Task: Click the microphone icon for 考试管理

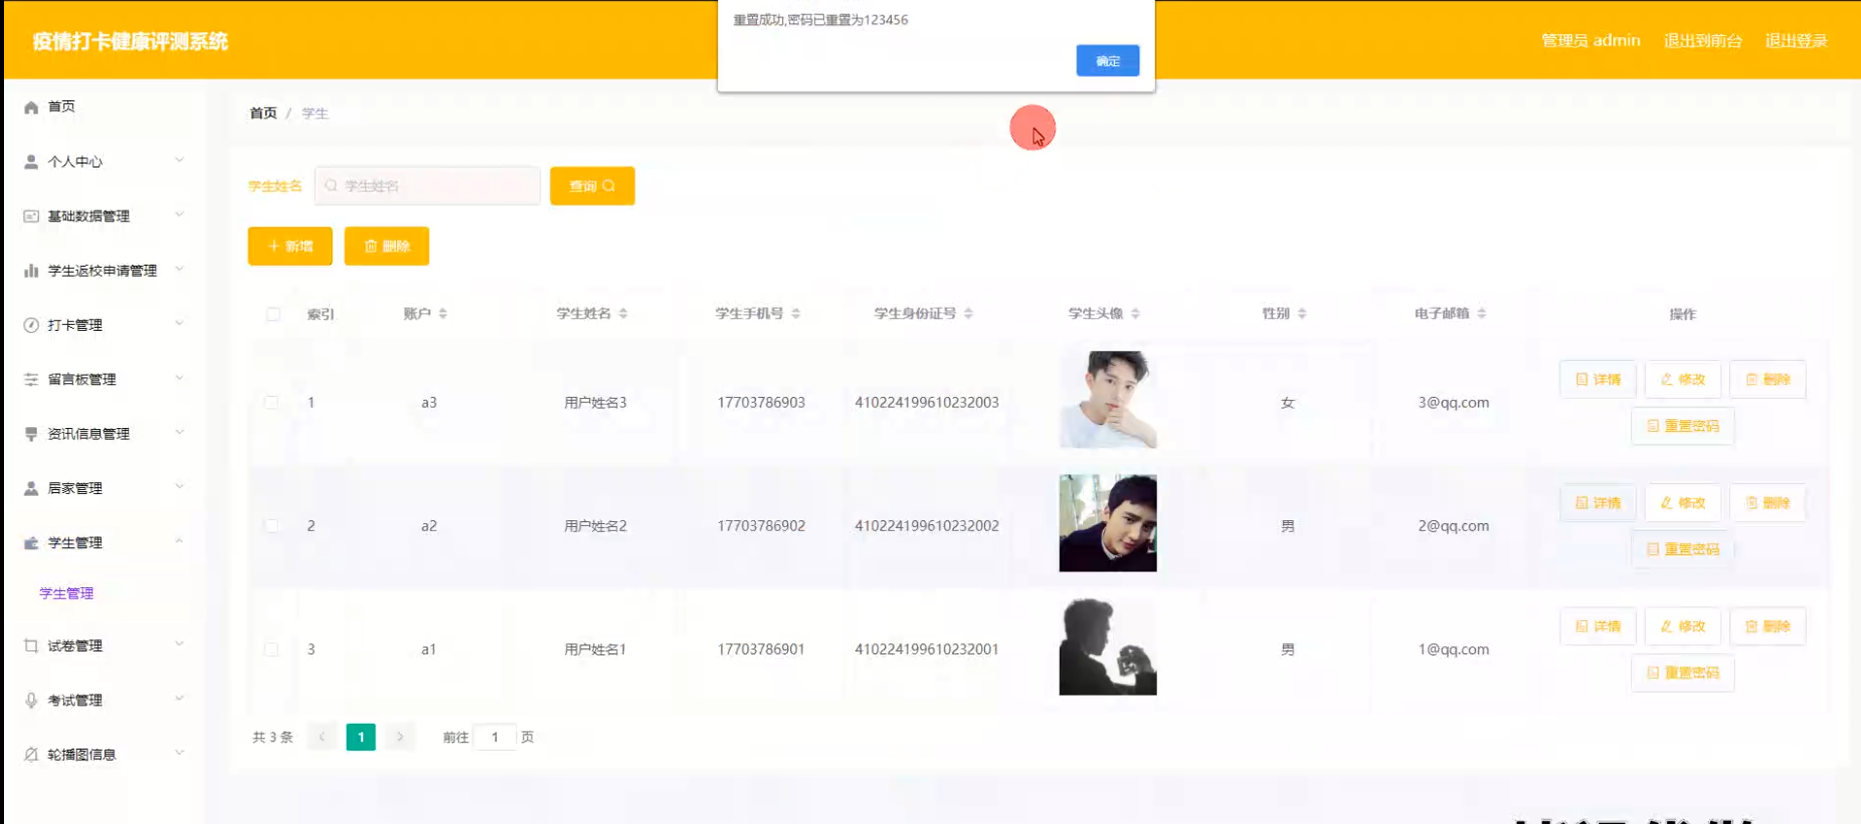Action: click(x=31, y=701)
